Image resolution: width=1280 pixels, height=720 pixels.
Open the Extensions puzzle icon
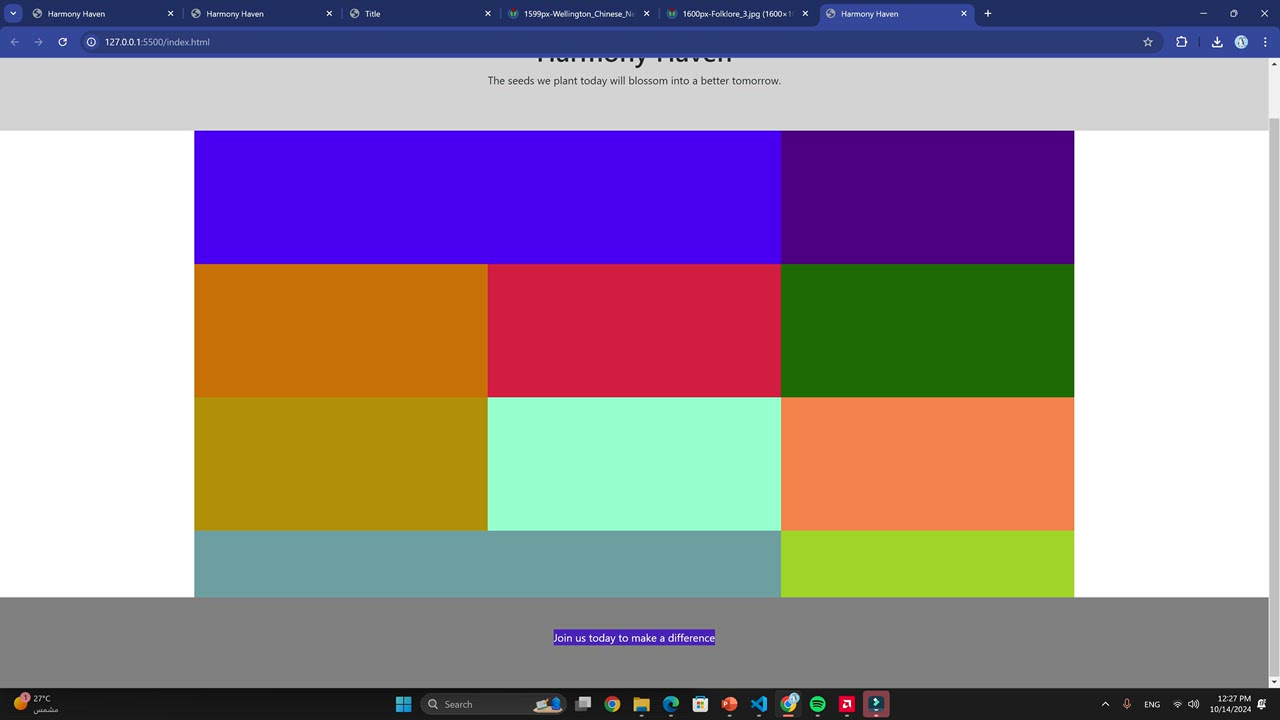pyautogui.click(x=1182, y=42)
